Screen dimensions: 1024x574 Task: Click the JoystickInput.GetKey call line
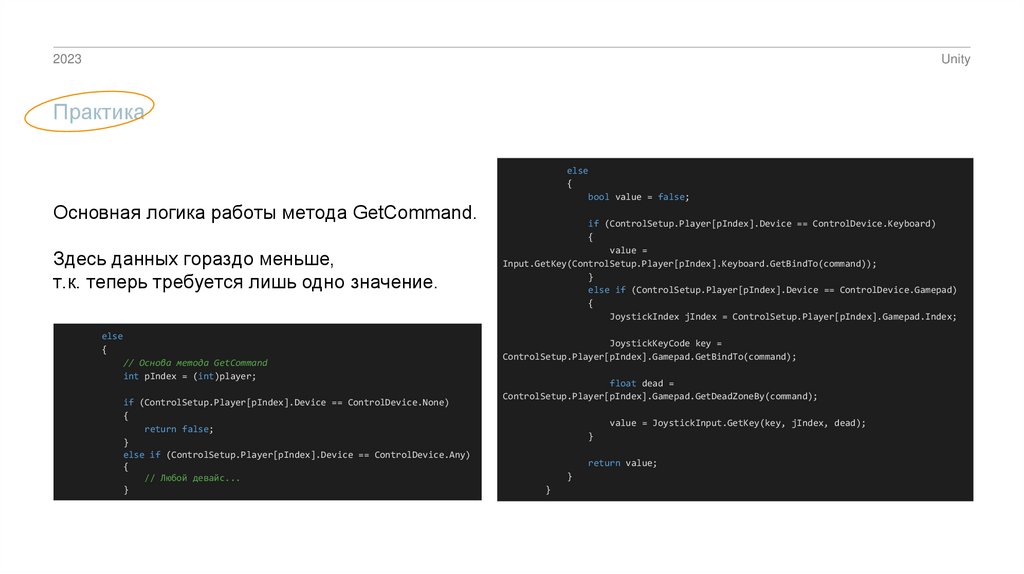(x=737, y=423)
